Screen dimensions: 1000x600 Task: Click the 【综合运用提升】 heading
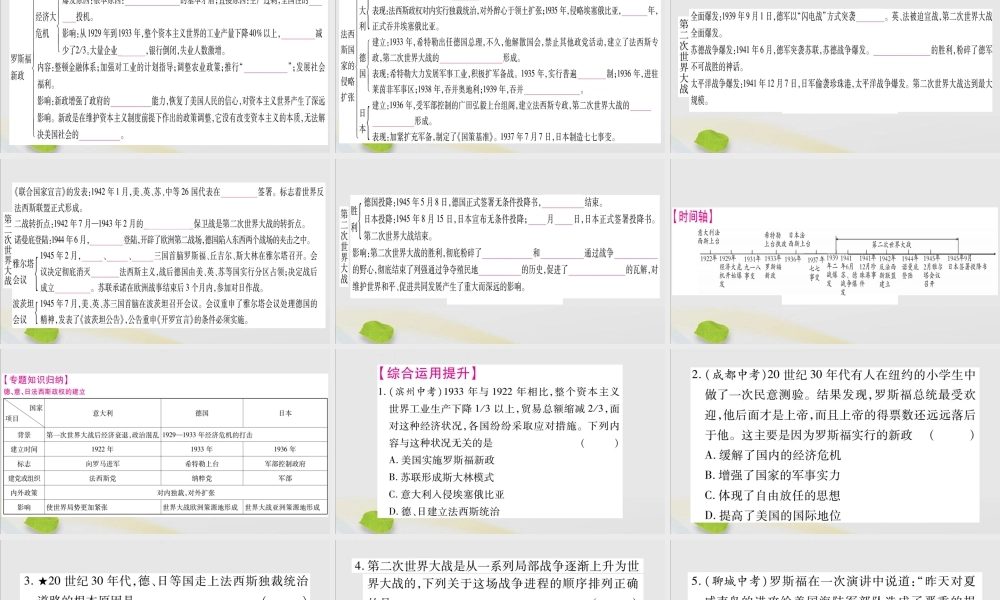tap(429, 374)
